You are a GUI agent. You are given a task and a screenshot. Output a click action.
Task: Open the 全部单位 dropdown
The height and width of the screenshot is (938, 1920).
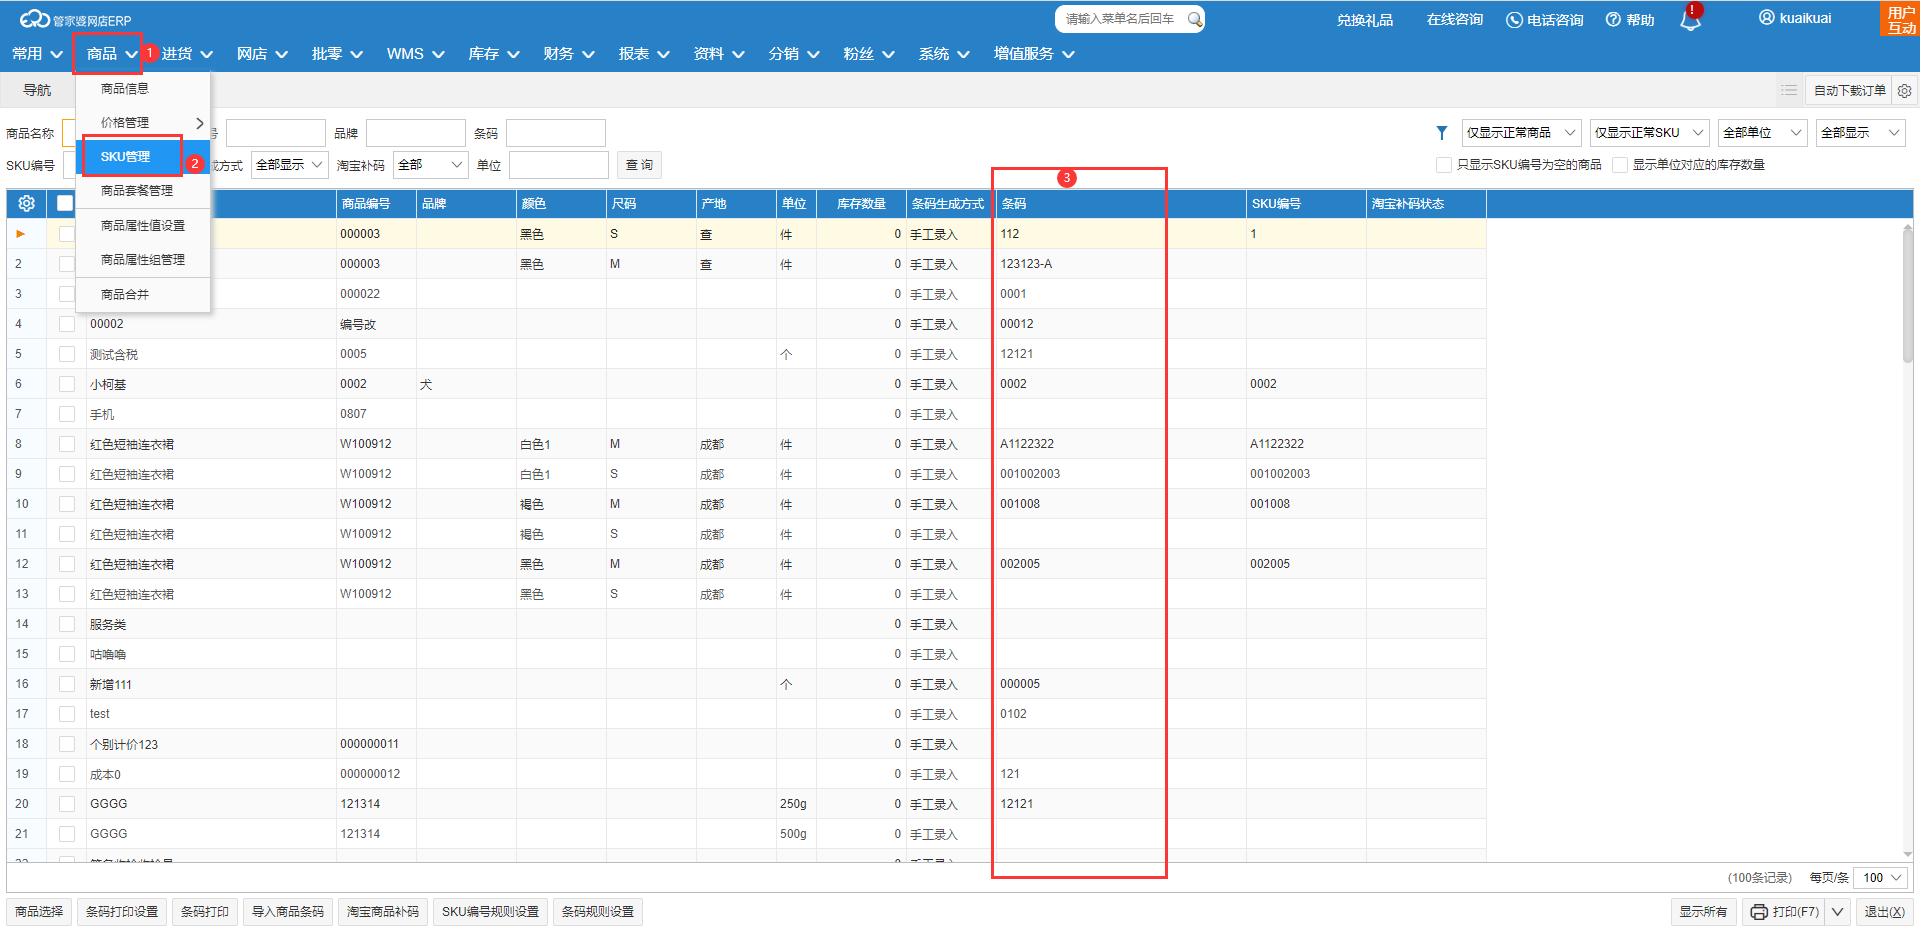[x=1762, y=133]
